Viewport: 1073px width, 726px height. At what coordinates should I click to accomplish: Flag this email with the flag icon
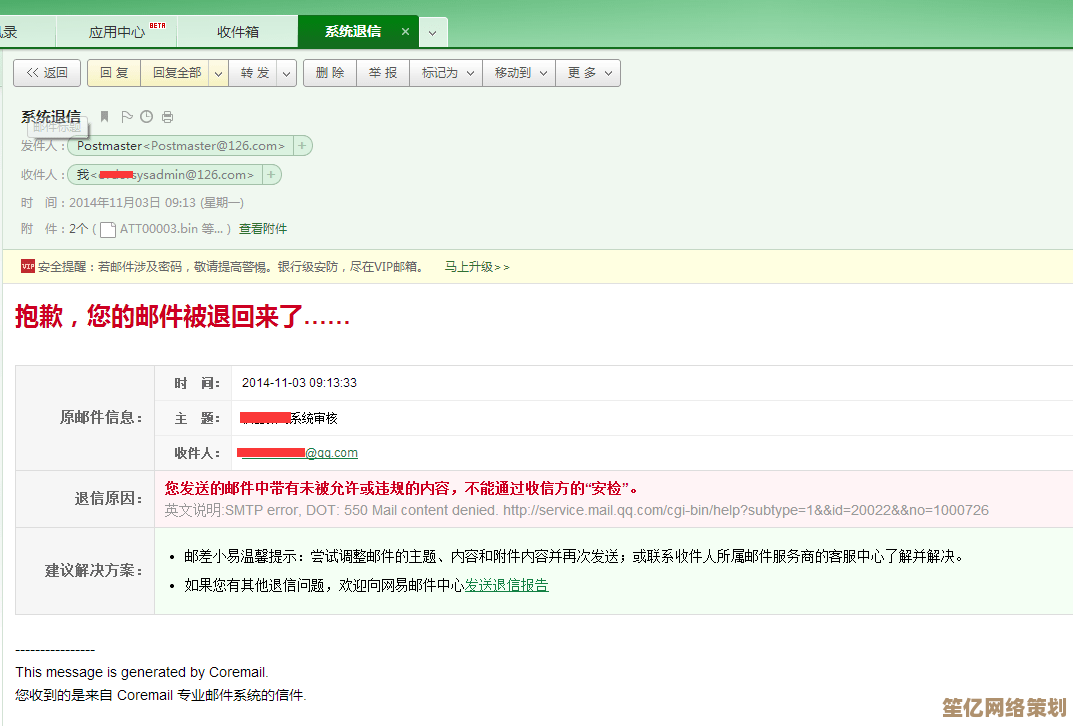point(127,117)
